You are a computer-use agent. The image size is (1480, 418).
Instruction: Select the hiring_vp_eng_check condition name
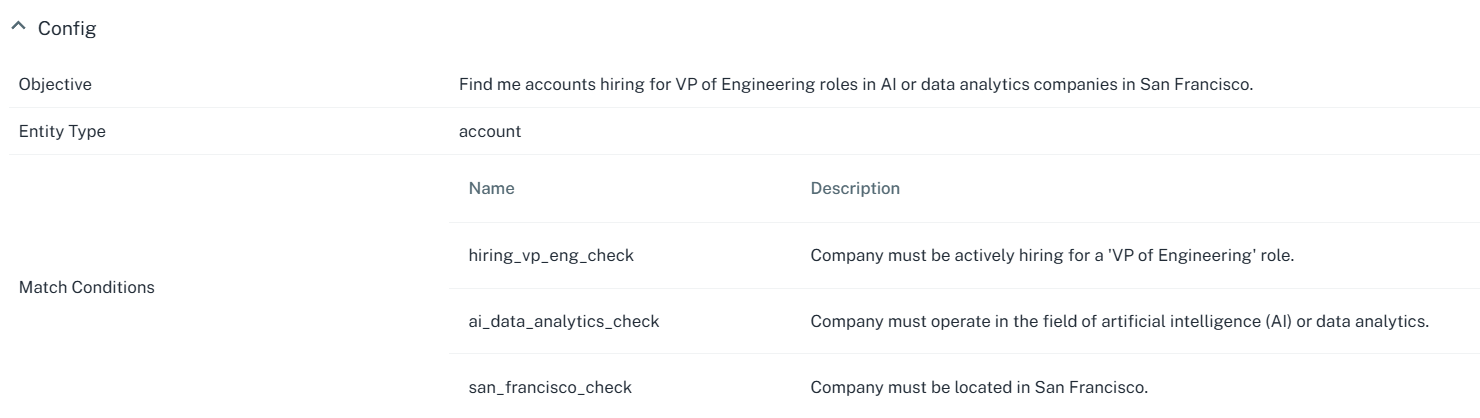[x=551, y=256]
